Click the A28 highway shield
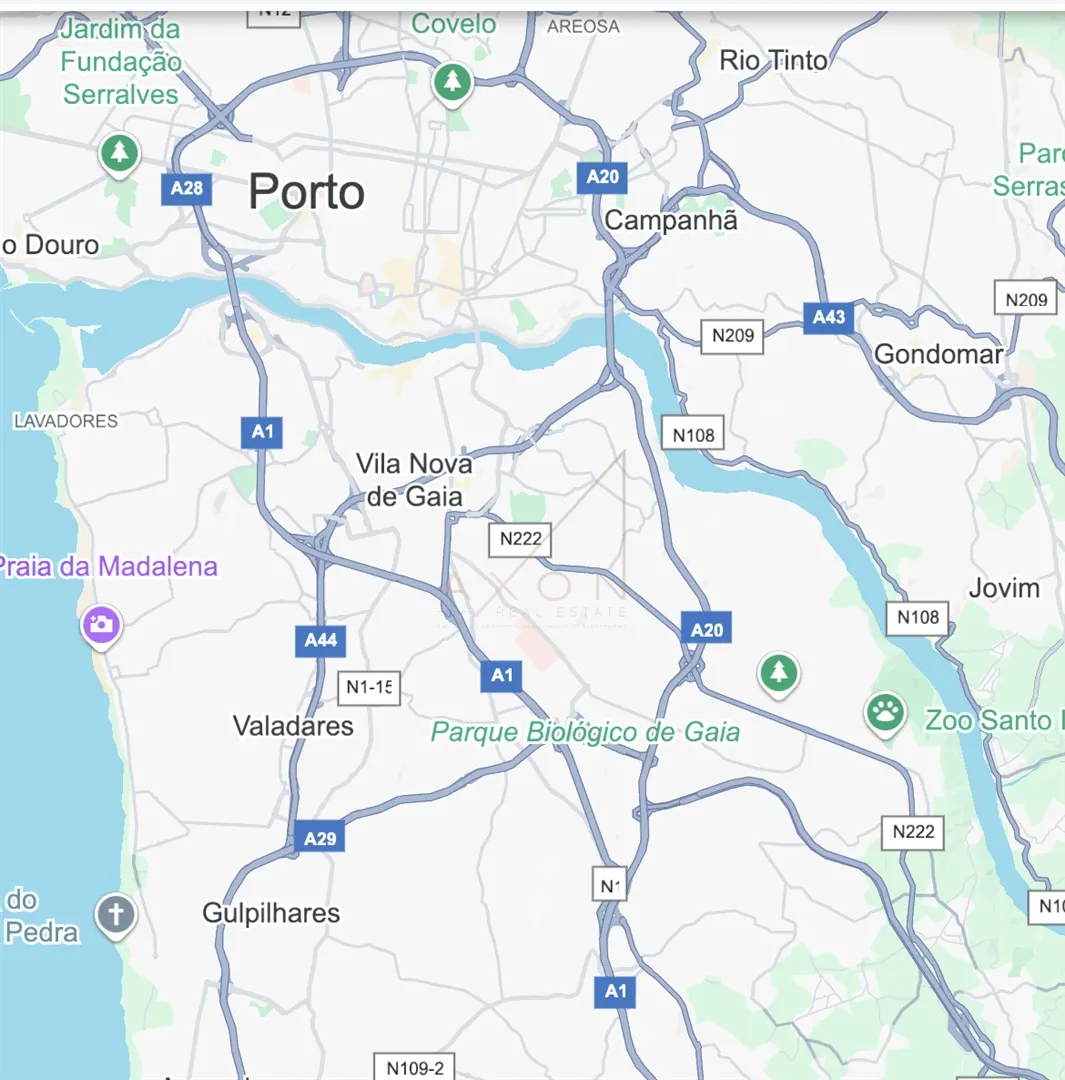 point(187,188)
